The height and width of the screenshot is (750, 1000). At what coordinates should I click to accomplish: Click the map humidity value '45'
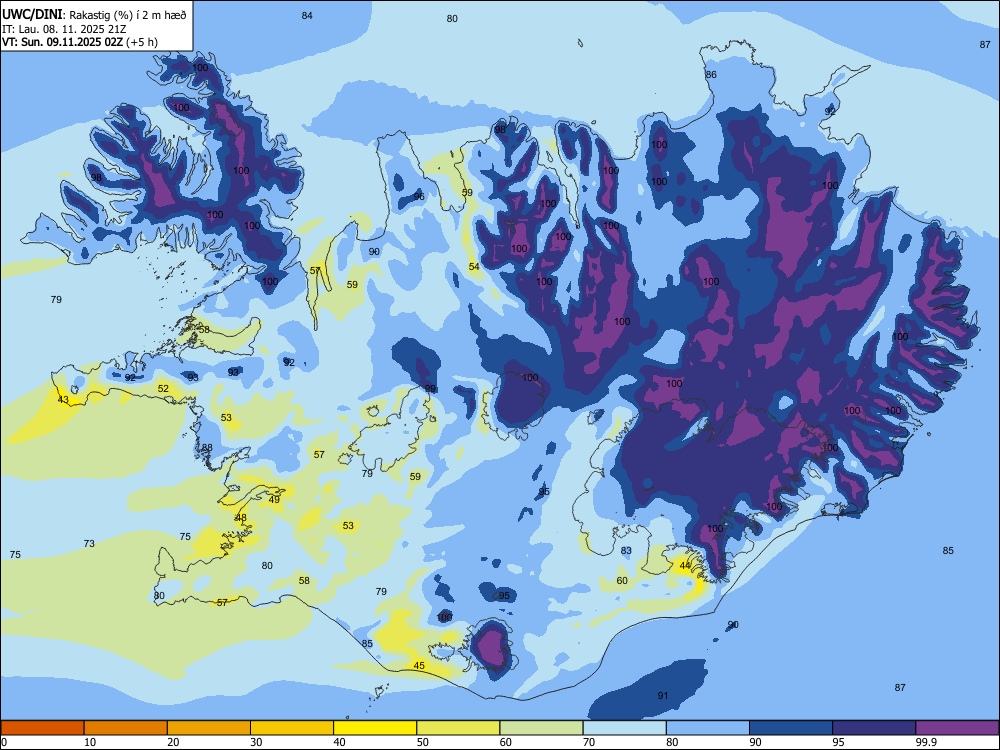419,666
